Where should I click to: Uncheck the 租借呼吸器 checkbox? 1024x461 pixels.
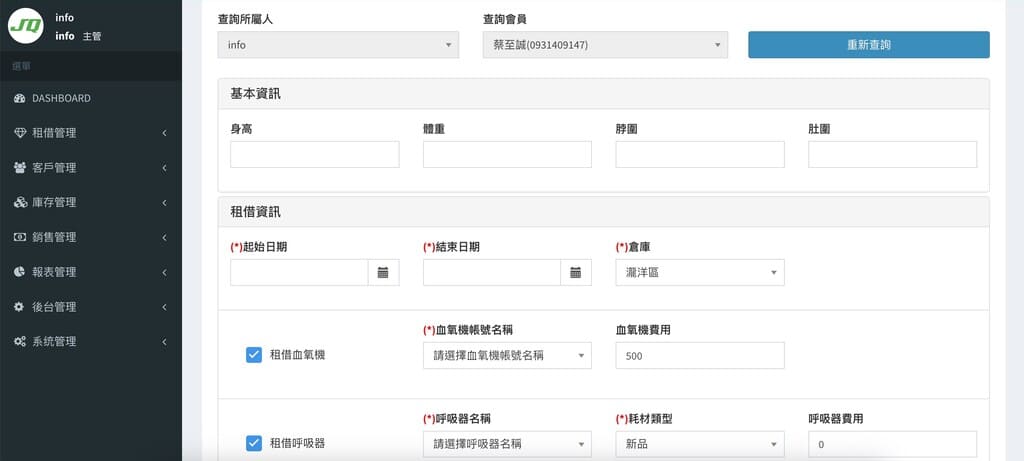pos(253,443)
